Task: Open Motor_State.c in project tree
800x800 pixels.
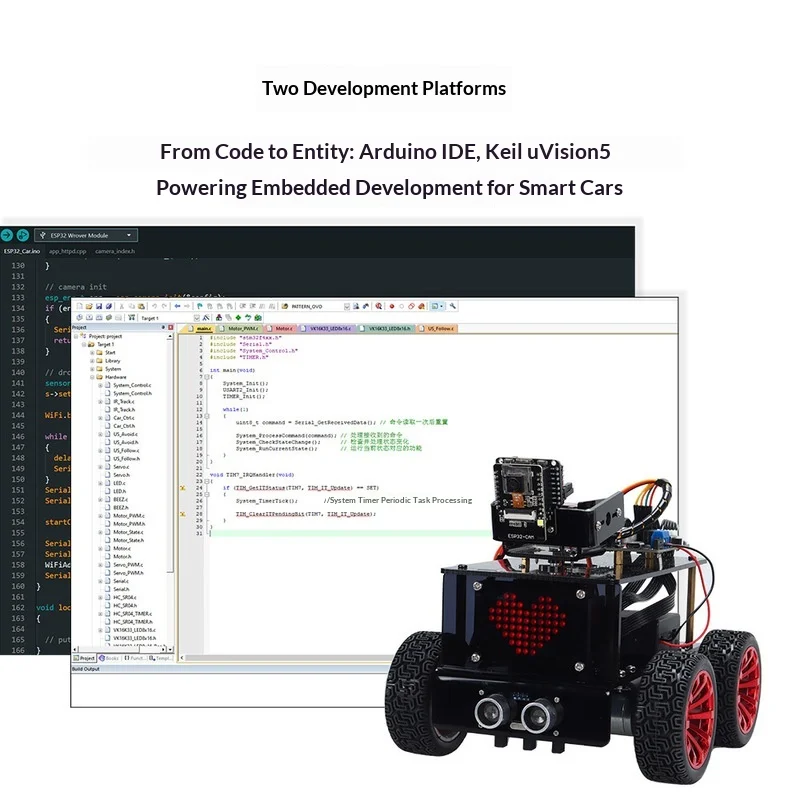Action: coord(129,532)
